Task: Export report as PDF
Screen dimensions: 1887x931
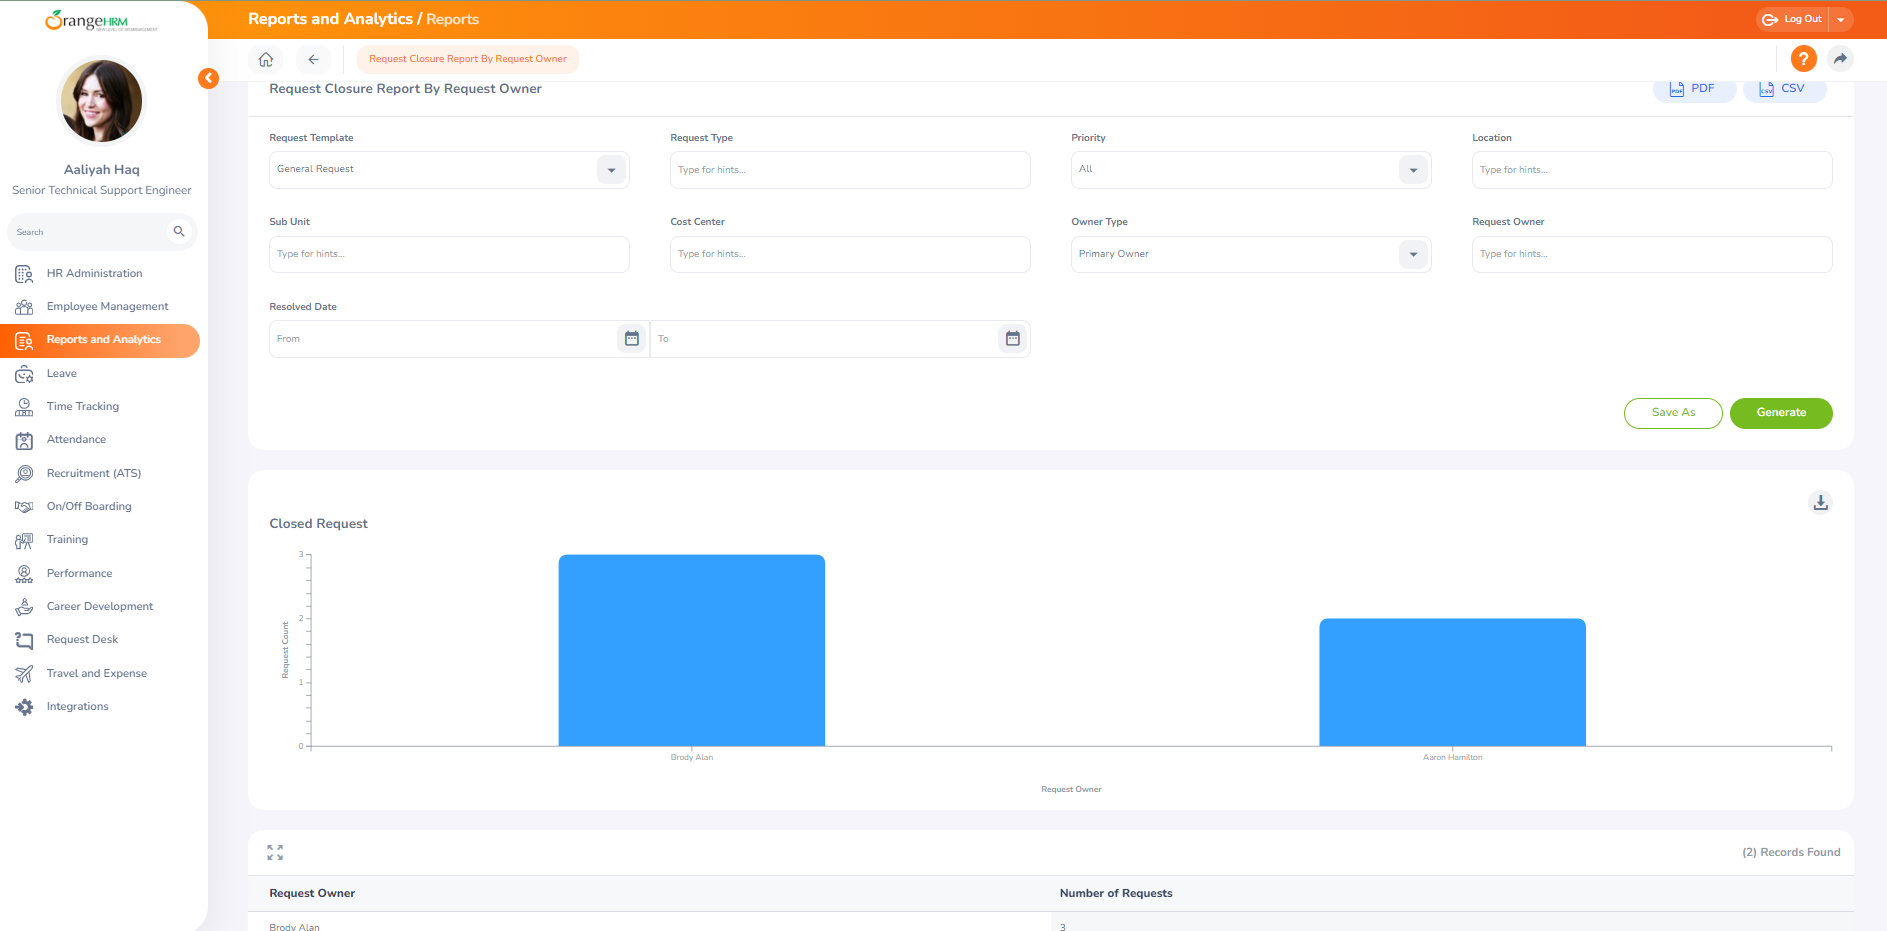Action: click(1694, 89)
